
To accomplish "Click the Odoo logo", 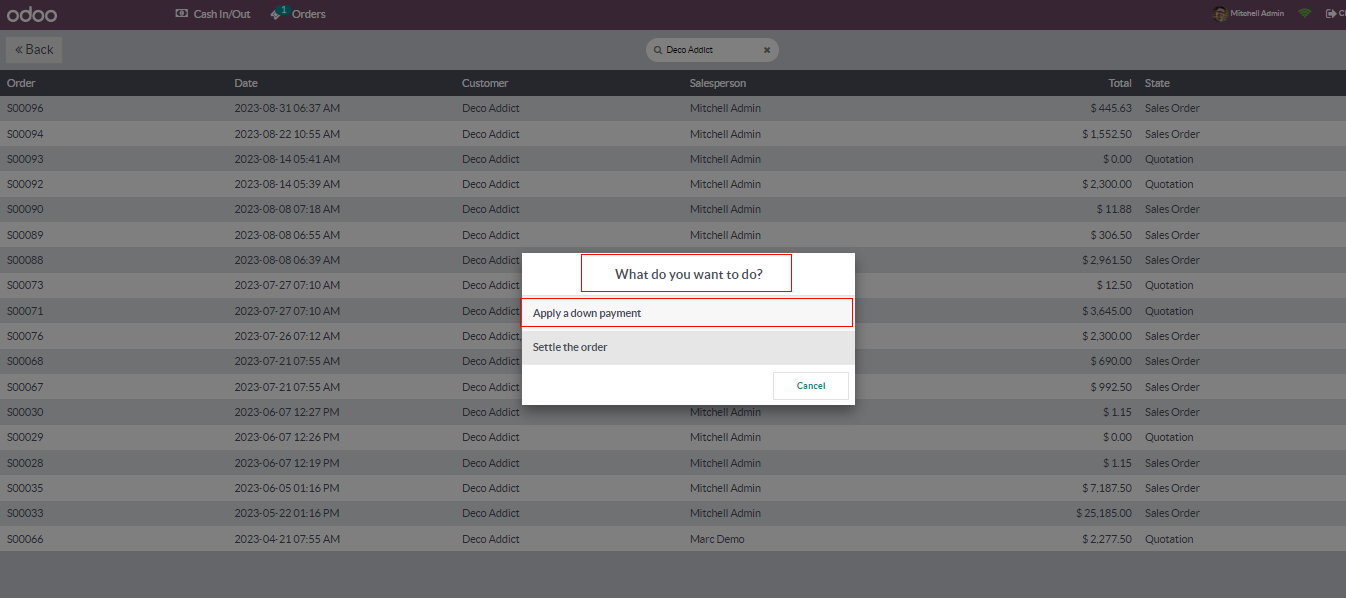I will coord(32,14).
